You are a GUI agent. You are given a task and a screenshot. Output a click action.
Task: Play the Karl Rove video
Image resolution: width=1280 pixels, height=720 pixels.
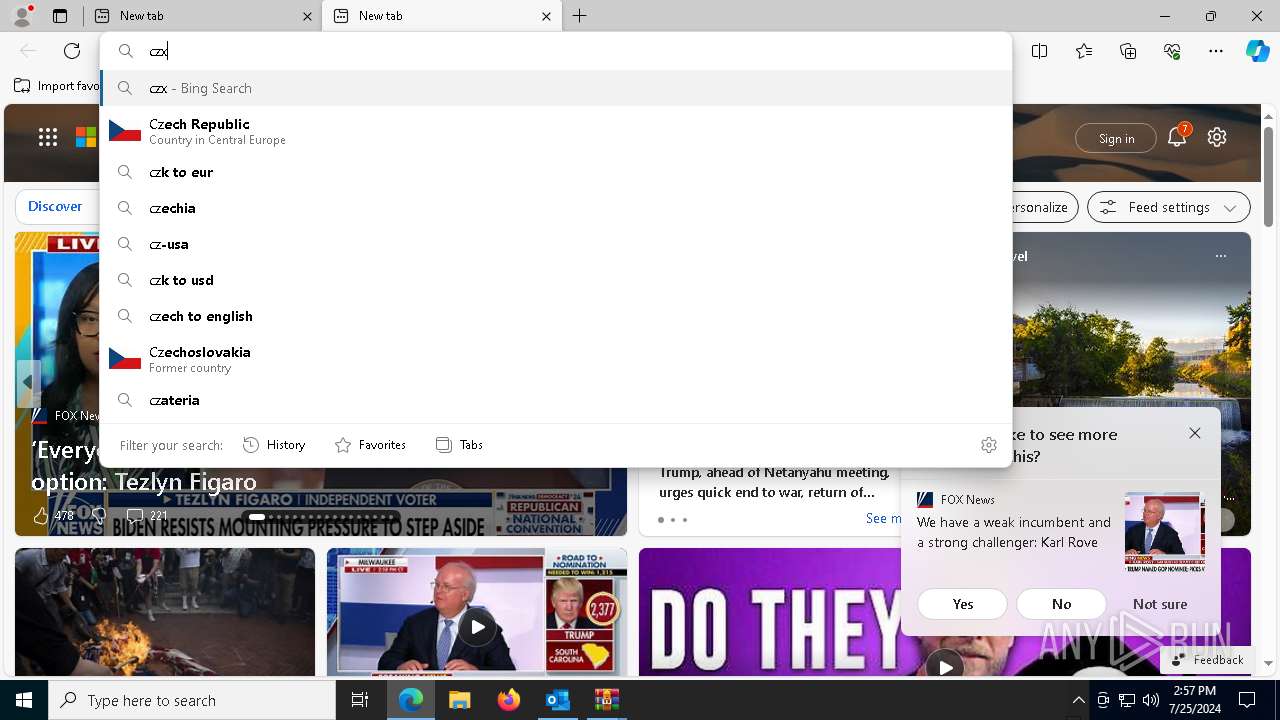(477, 627)
